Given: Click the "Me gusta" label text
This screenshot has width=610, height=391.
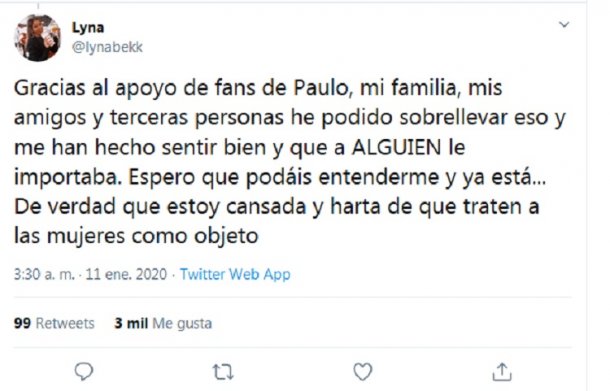Looking at the screenshot, I should point(182,324).
